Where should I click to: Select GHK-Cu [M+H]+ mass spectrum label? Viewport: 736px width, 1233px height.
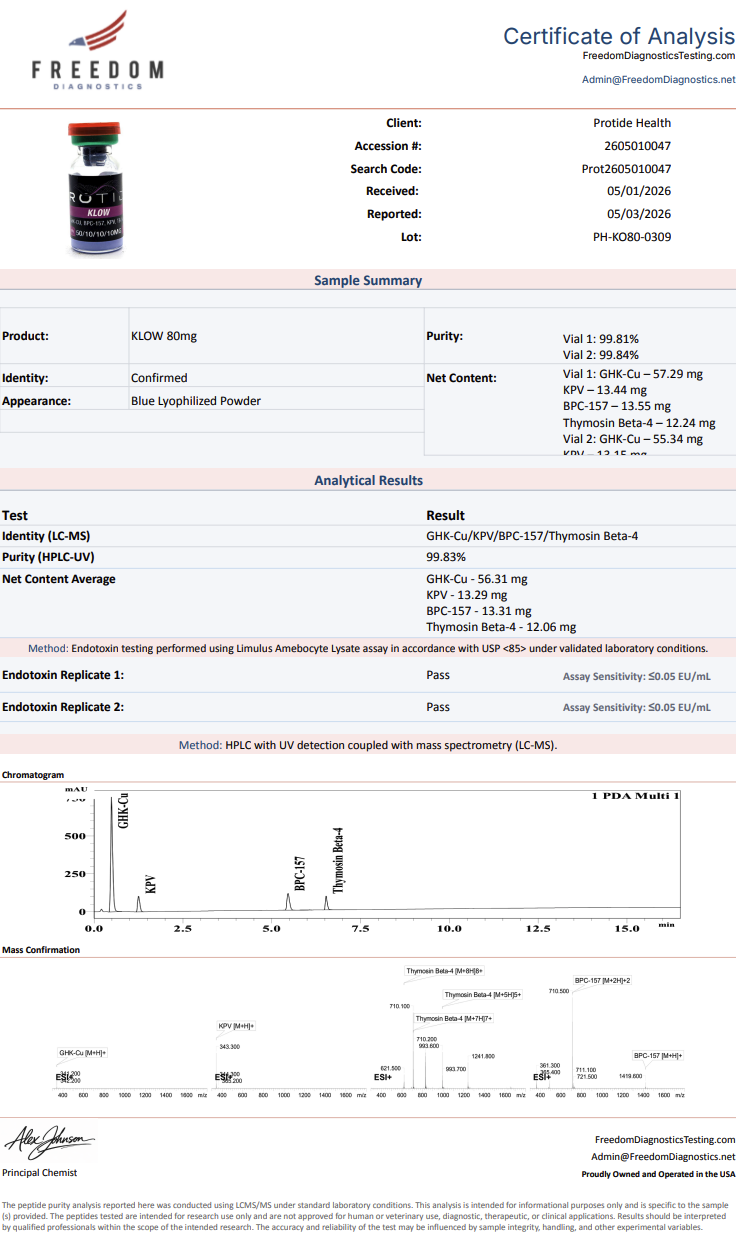coord(83,1052)
